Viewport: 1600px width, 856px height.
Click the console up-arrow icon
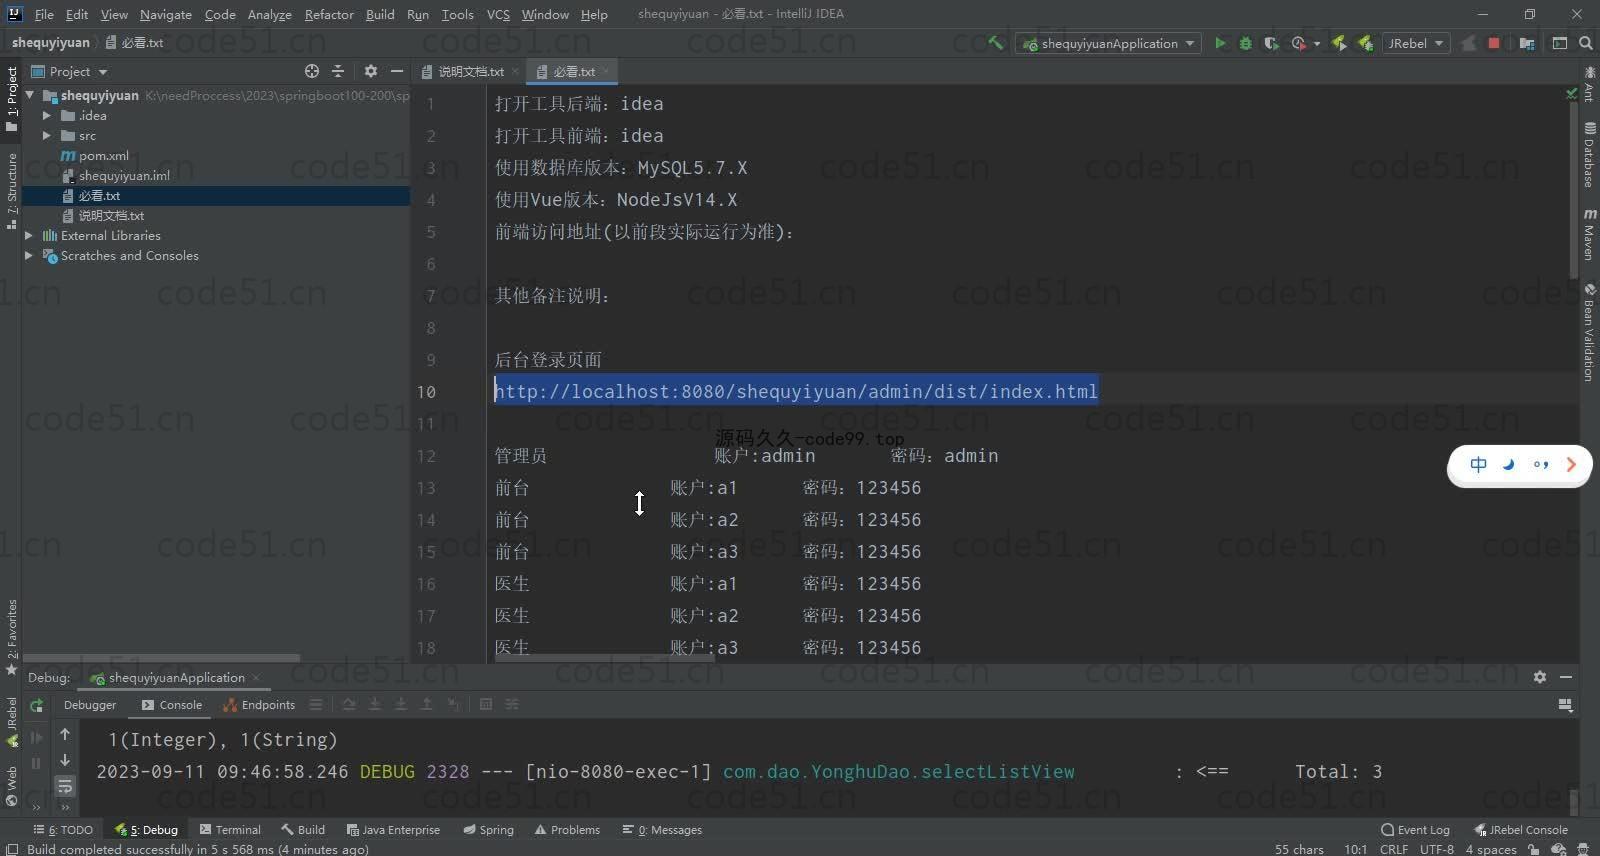pyautogui.click(x=65, y=734)
